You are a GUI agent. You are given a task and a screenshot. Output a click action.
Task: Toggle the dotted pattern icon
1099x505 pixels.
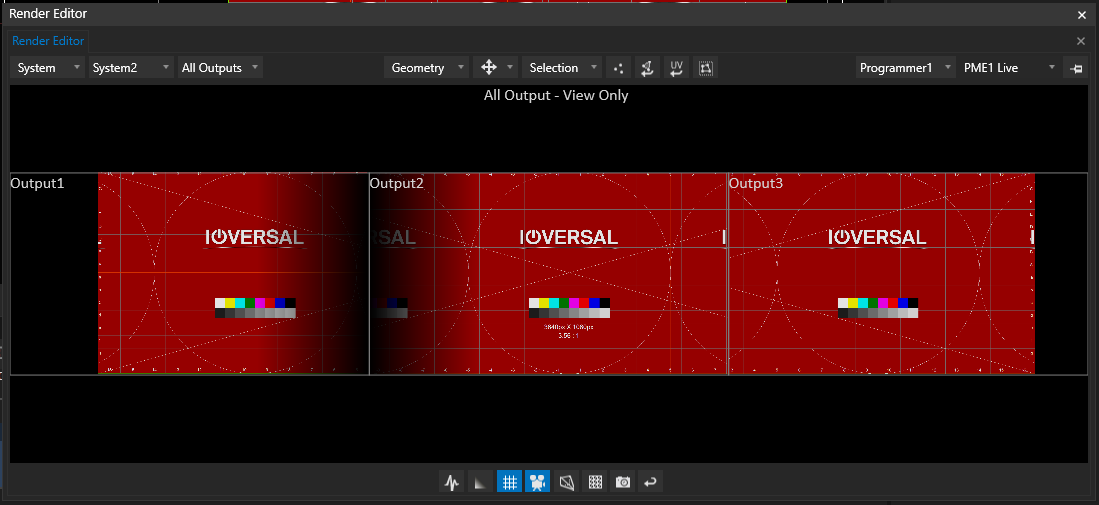(595, 482)
